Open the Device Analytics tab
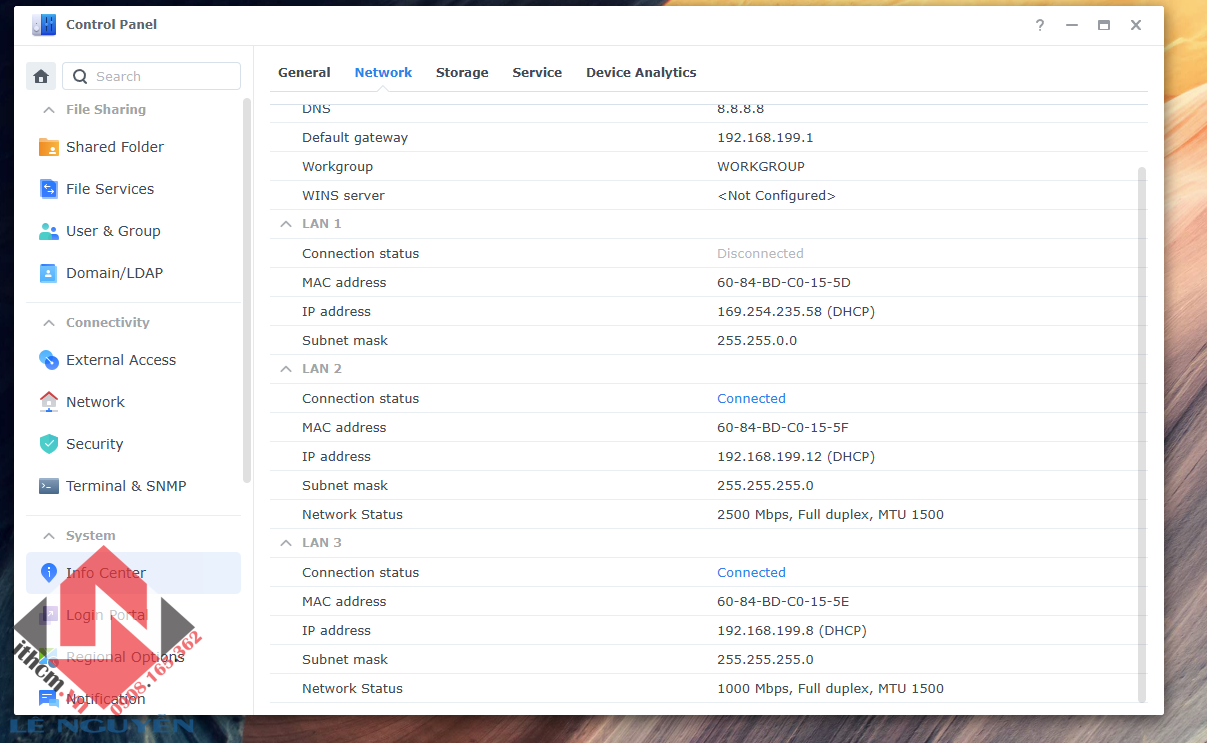The height and width of the screenshot is (743, 1207). [x=641, y=73]
